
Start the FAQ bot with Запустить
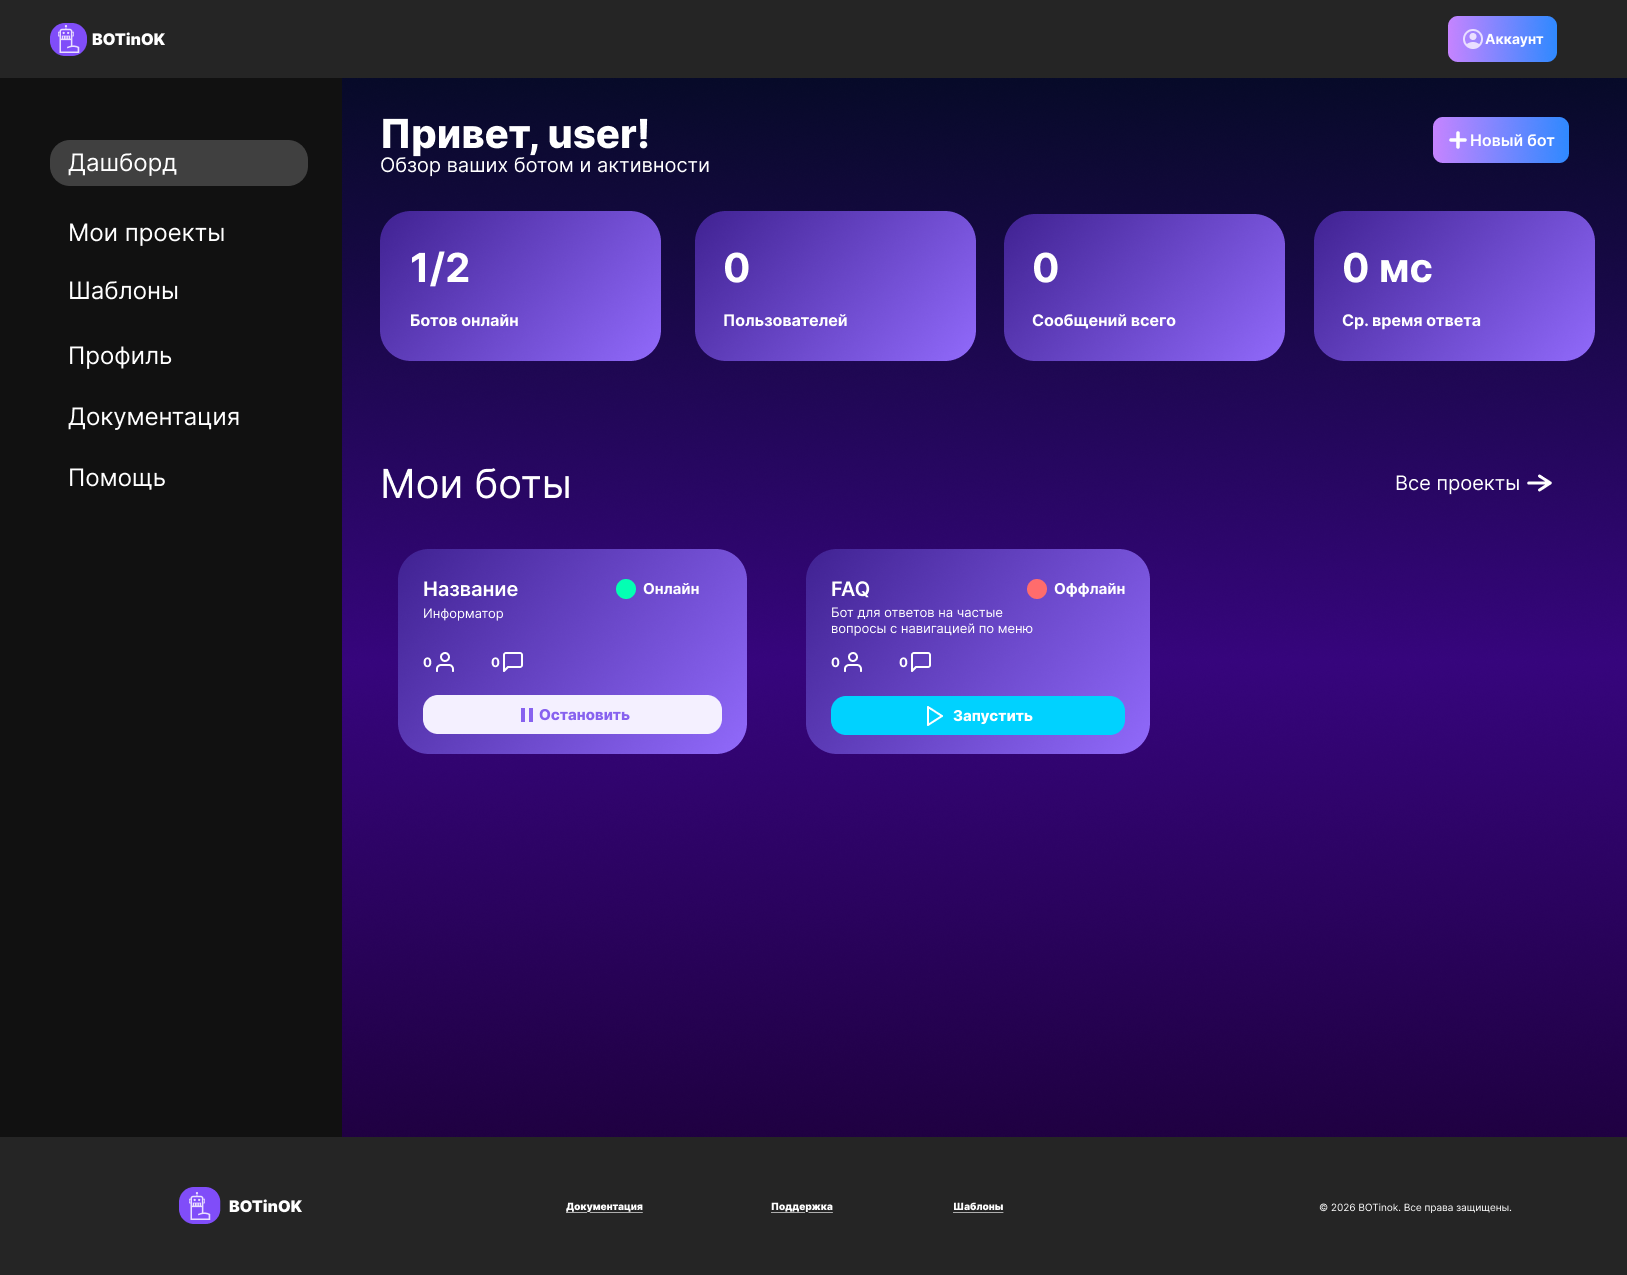[x=978, y=716]
